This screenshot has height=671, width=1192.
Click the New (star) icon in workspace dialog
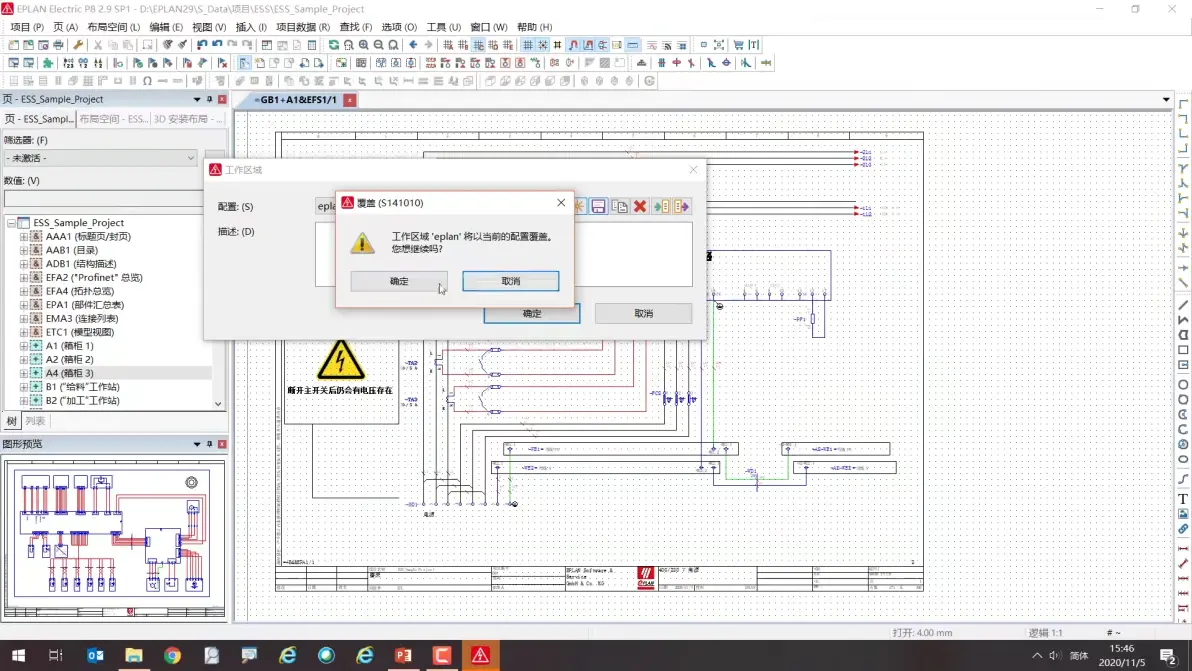click(579, 207)
